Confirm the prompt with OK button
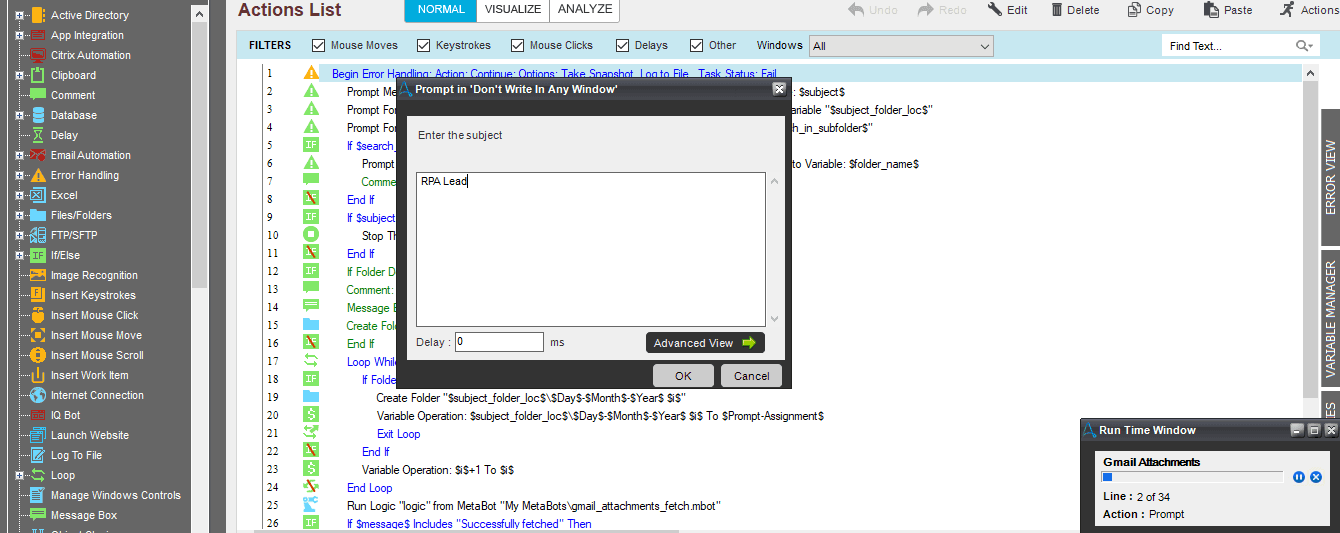Screen dimensions: 1340x533 click(x=683, y=376)
